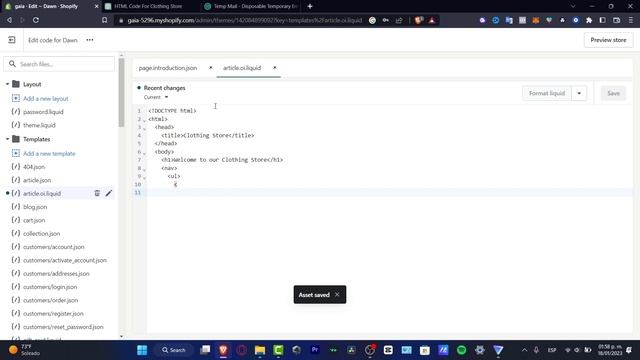Screen dimensions: 640x360
Task: Switch to Temp Mail browser tab
Action: (251, 6)
